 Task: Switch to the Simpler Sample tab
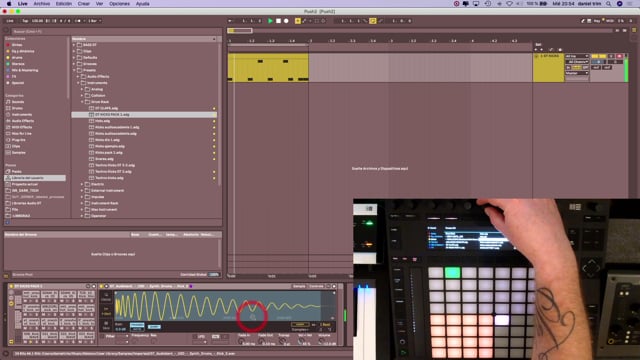(299, 286)
